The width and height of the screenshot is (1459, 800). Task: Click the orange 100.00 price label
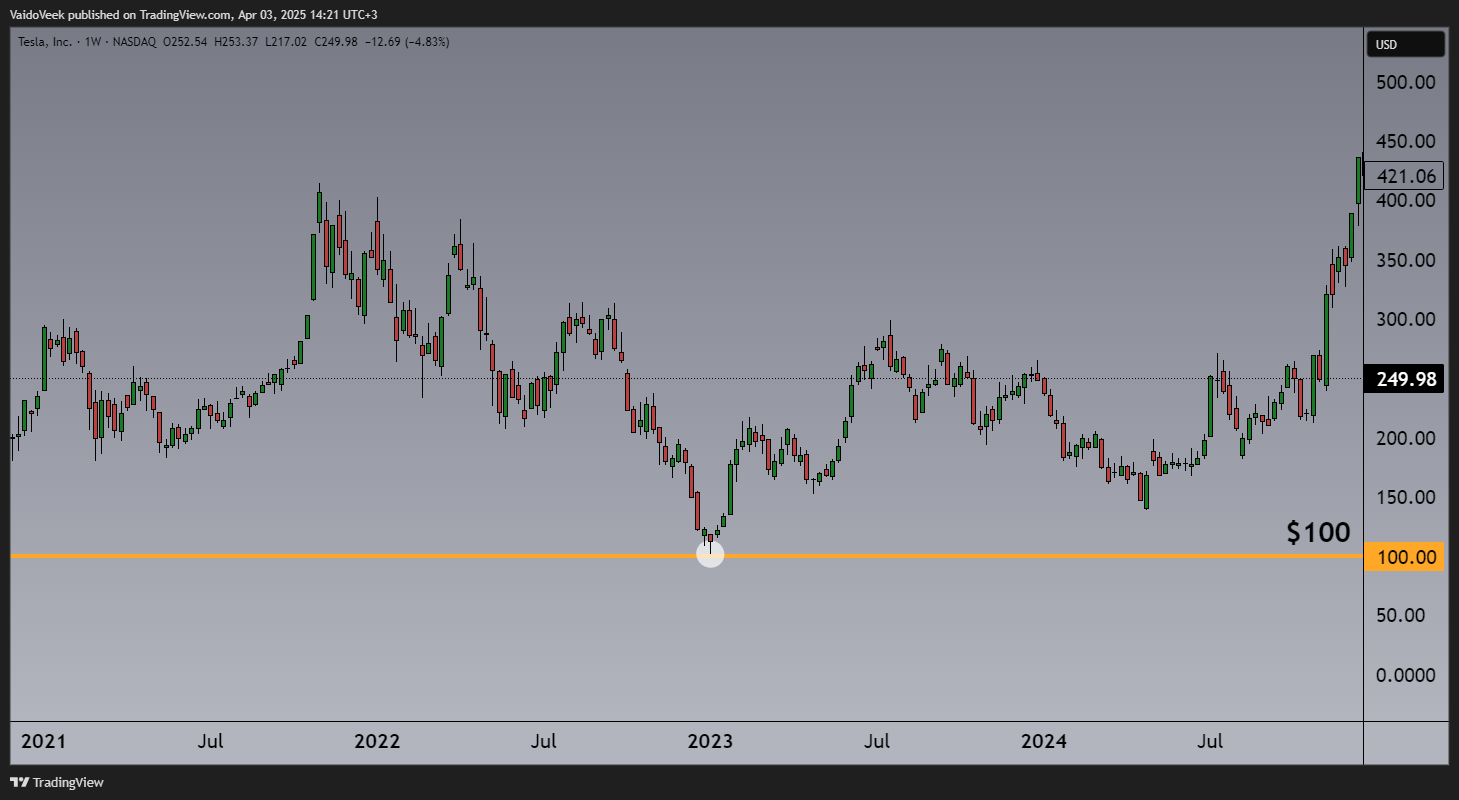click(x=1405, y=556)
